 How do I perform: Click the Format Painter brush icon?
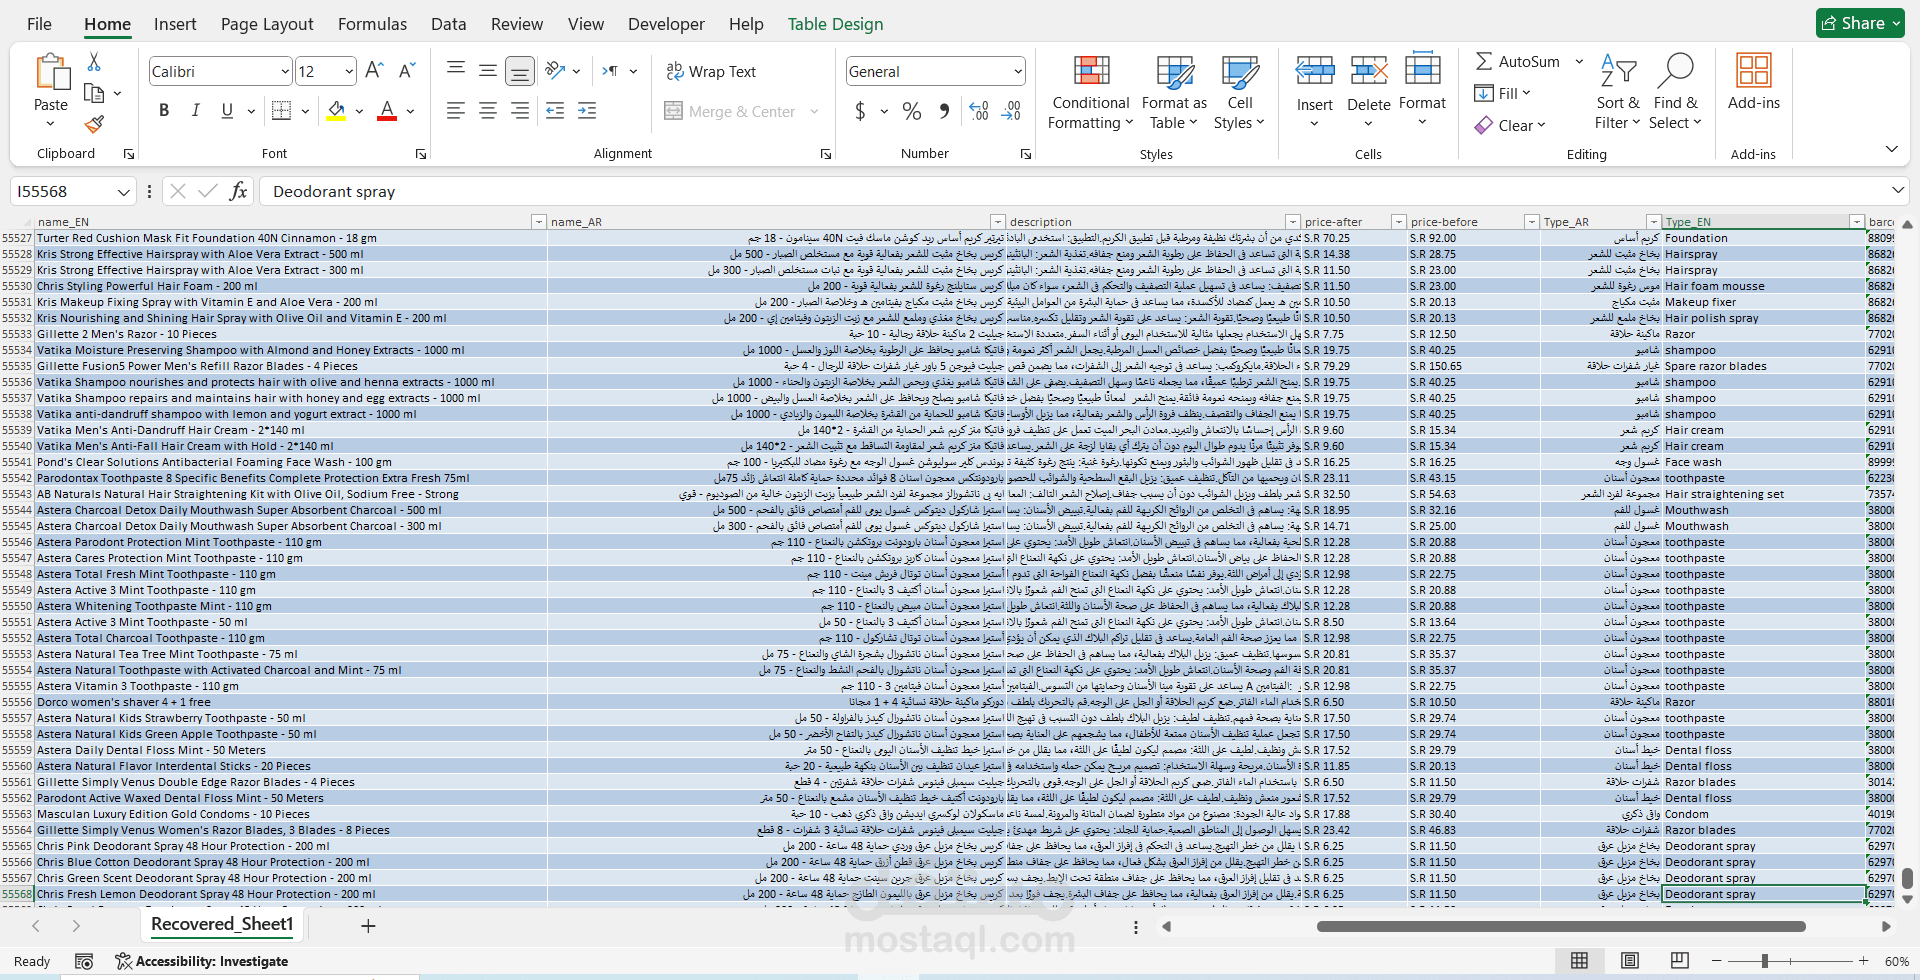[x=94, y=124]
